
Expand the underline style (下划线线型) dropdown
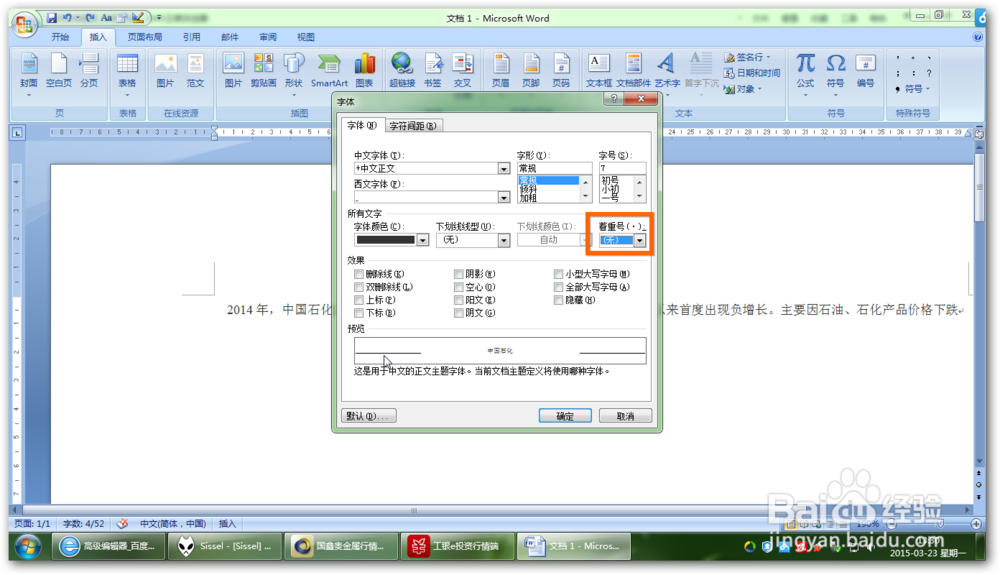[x=503, y=240]
